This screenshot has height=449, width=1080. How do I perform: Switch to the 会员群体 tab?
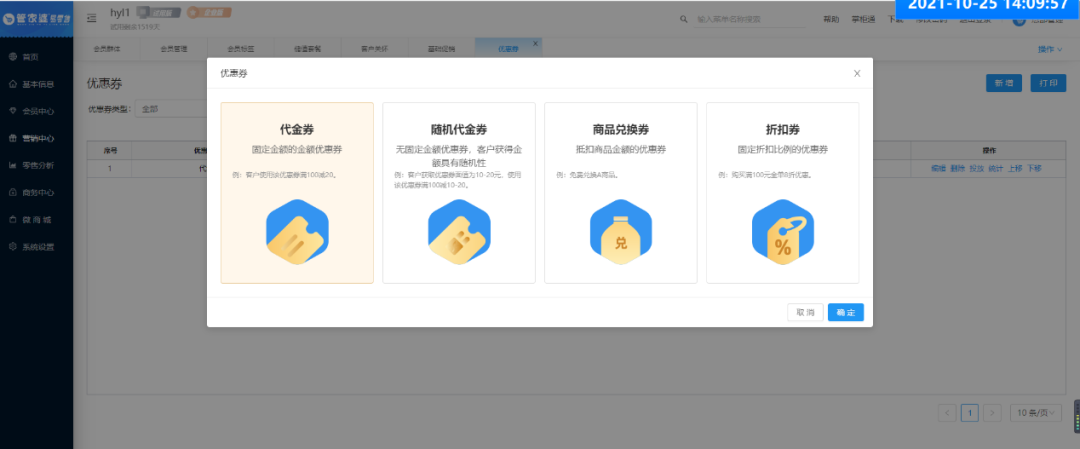tap(107, 49)
